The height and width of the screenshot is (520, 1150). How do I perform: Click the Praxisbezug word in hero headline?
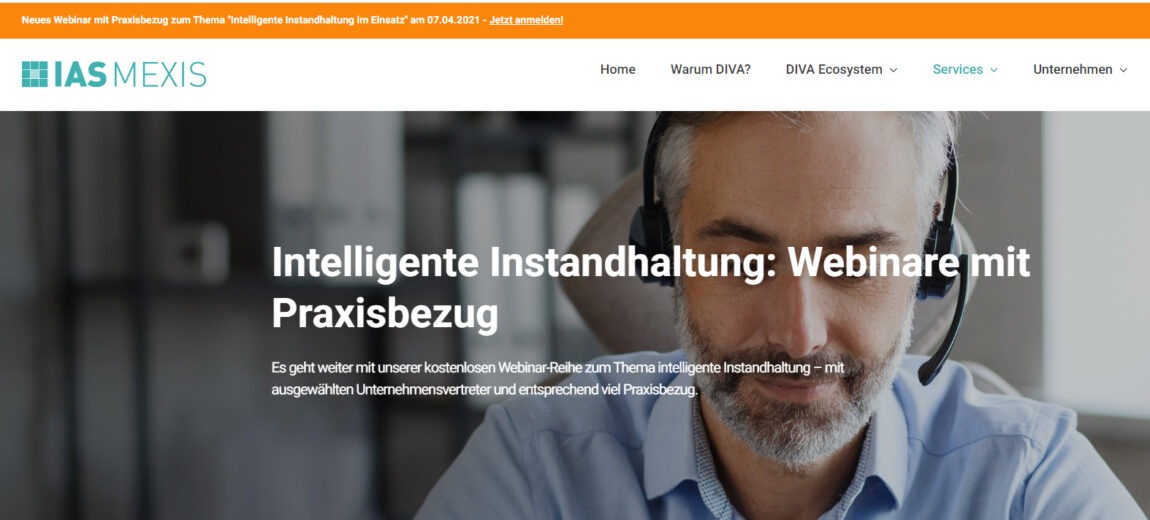pos(385,312)
